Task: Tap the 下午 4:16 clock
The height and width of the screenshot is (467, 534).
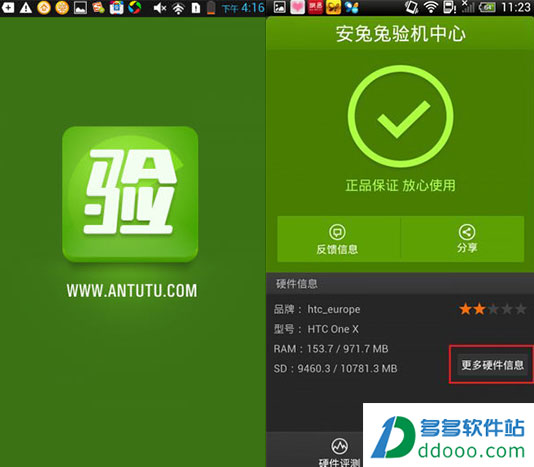Action: click(x=243, y=8)
